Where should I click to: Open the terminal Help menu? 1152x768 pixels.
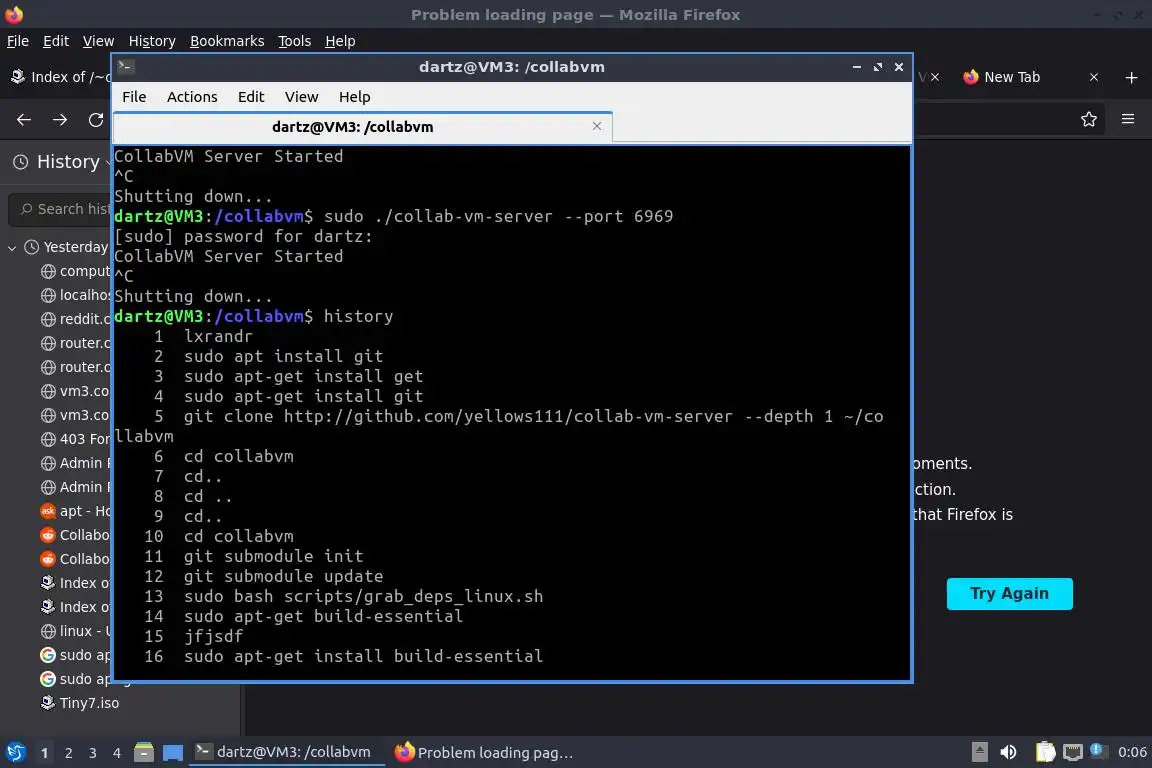(354, 97)
